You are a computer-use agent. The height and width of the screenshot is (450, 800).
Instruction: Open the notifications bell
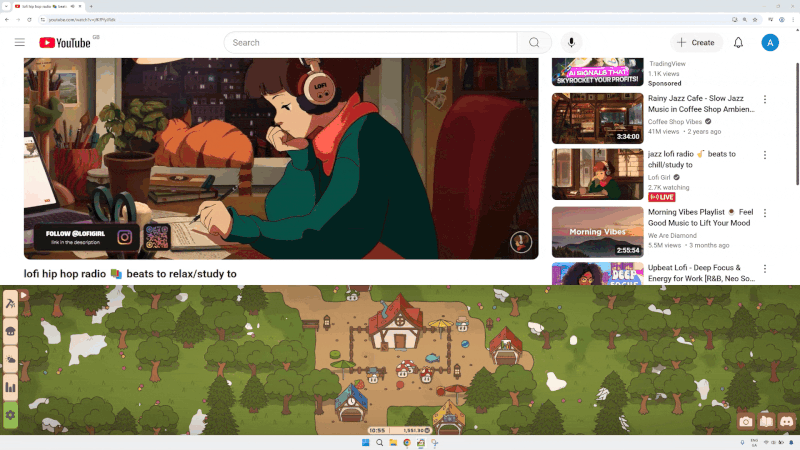click(738, 43)
